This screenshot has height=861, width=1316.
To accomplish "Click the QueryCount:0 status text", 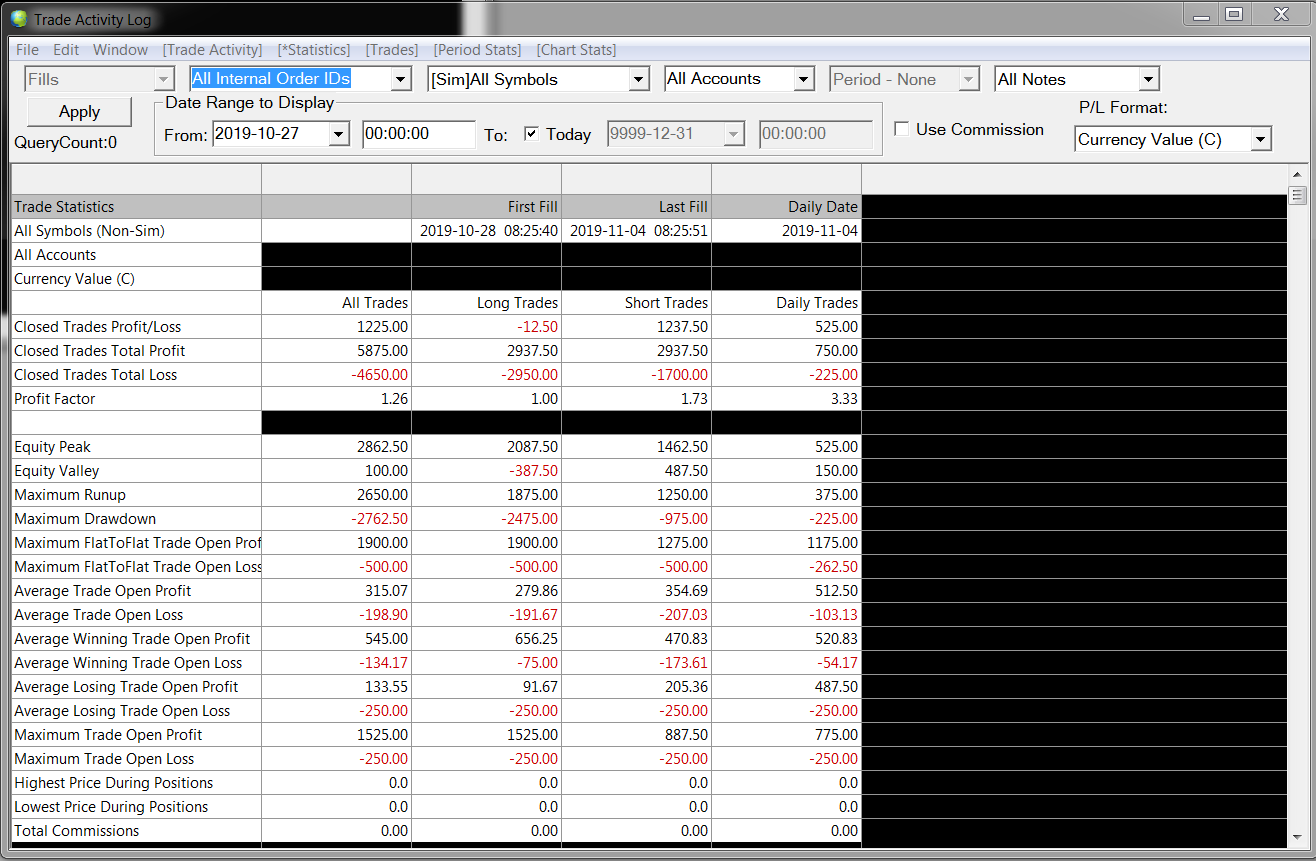I will pos(66,143).
